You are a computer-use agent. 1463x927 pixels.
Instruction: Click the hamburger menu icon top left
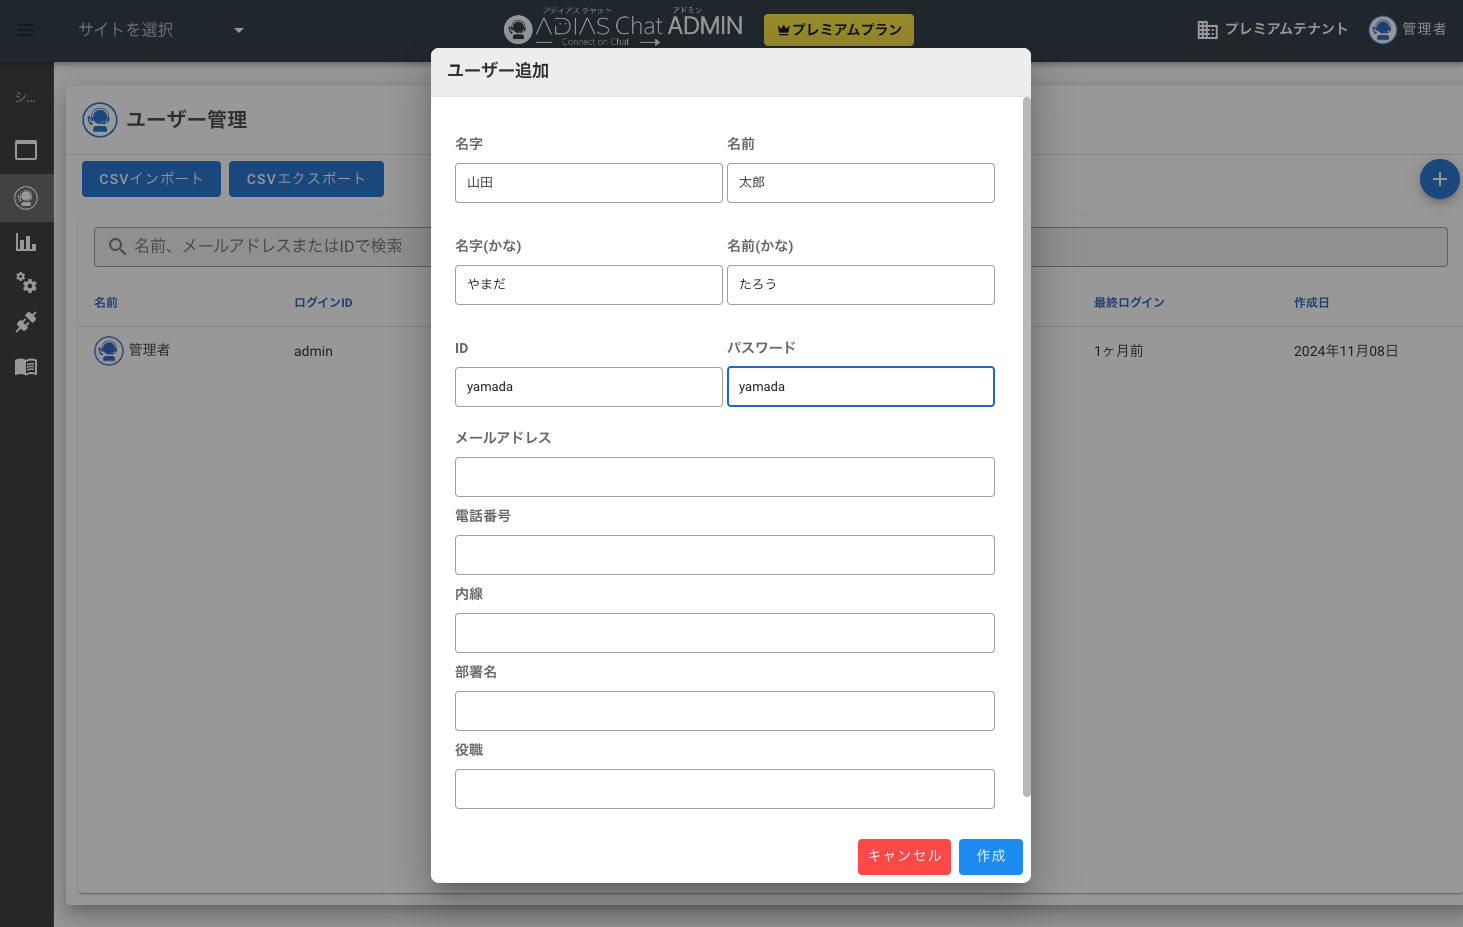pyautogui.click(x=25, y=29)
